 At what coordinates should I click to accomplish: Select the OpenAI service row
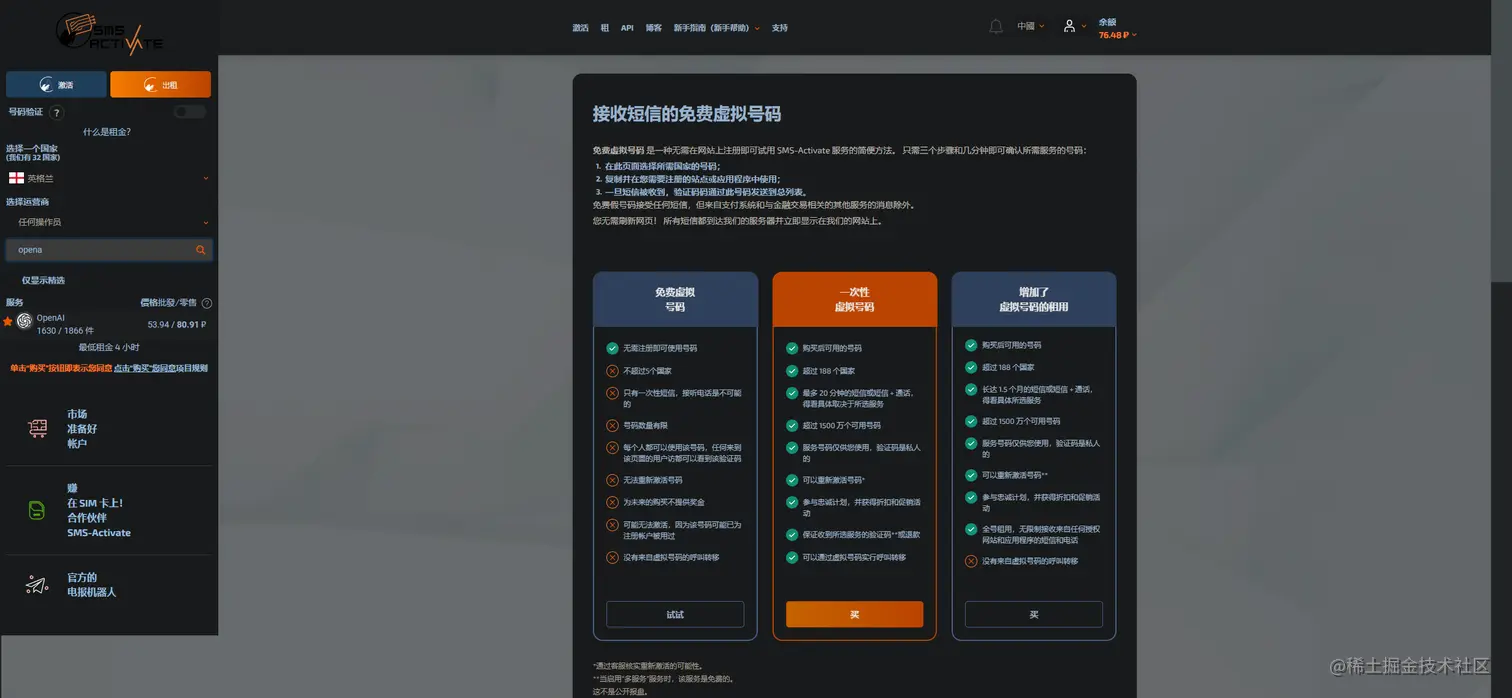[108, 323]
